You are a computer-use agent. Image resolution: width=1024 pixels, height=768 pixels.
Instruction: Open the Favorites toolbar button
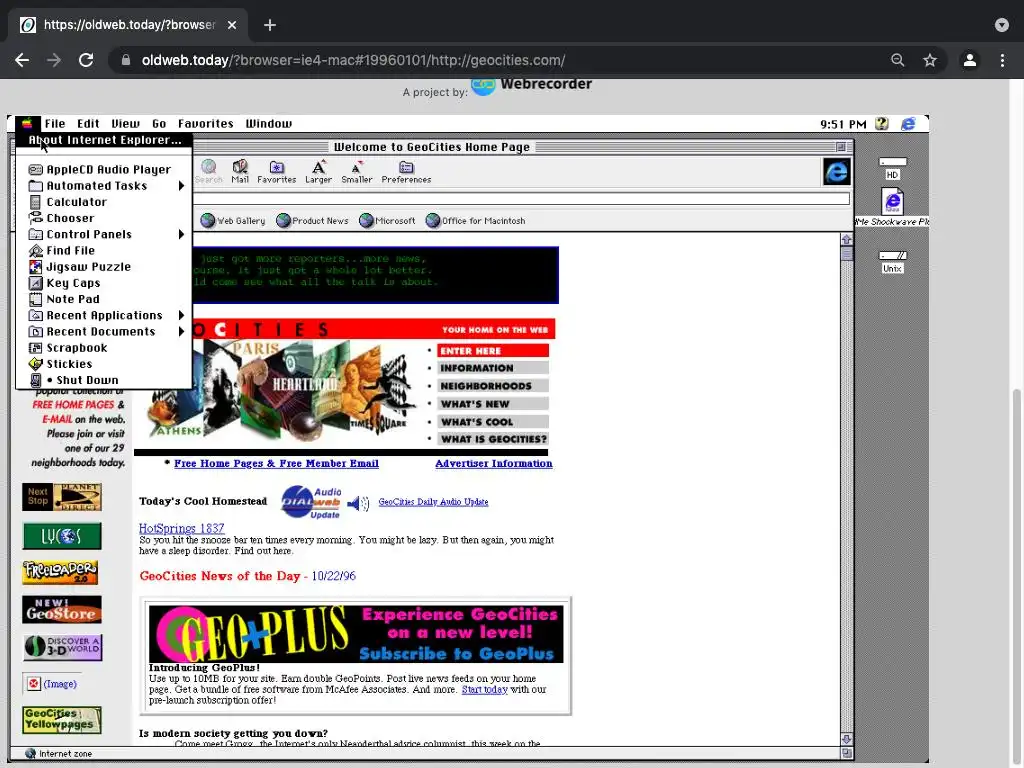[276, 171]
